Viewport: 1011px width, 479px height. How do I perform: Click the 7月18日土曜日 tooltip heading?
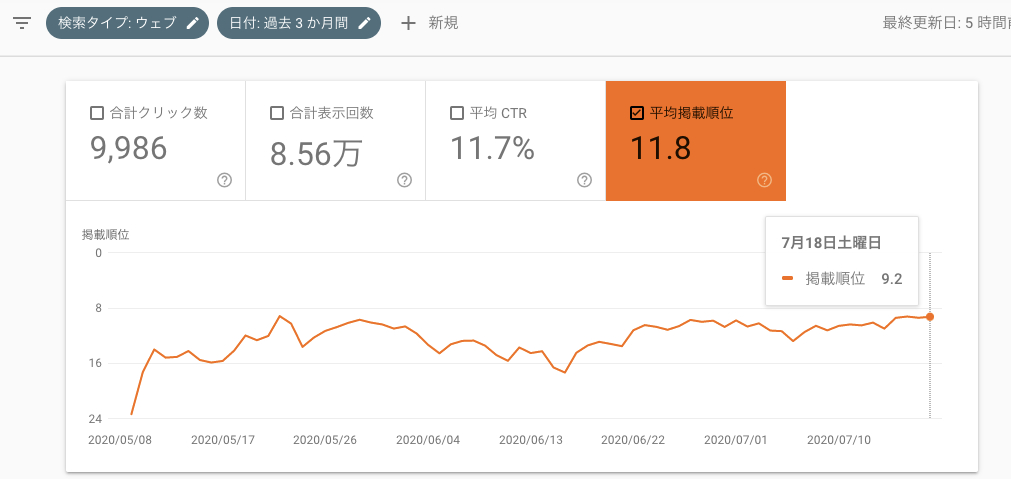(x=831, y=243)
